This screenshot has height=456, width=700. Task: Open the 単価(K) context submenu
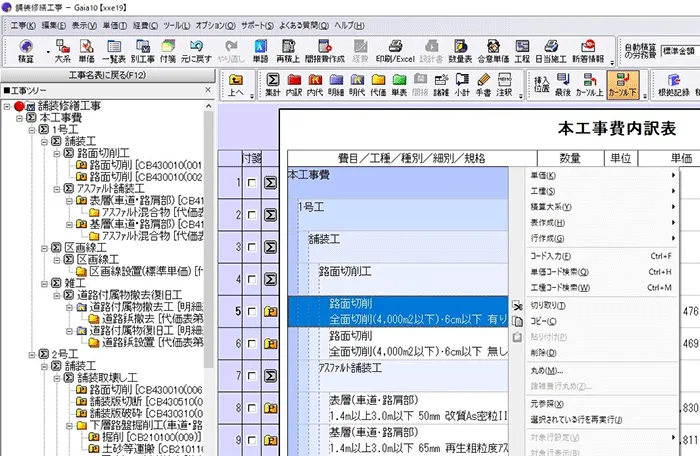(602, 176)
